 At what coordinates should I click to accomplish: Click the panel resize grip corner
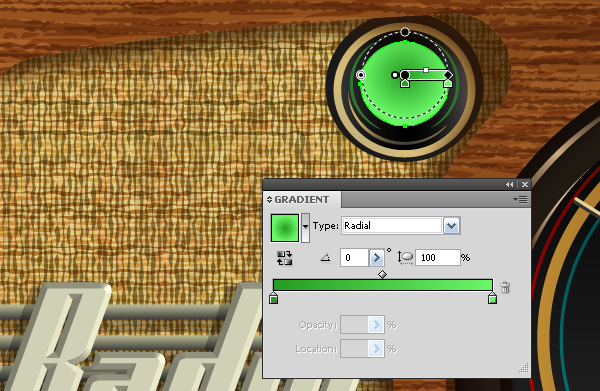coord(523,368)
